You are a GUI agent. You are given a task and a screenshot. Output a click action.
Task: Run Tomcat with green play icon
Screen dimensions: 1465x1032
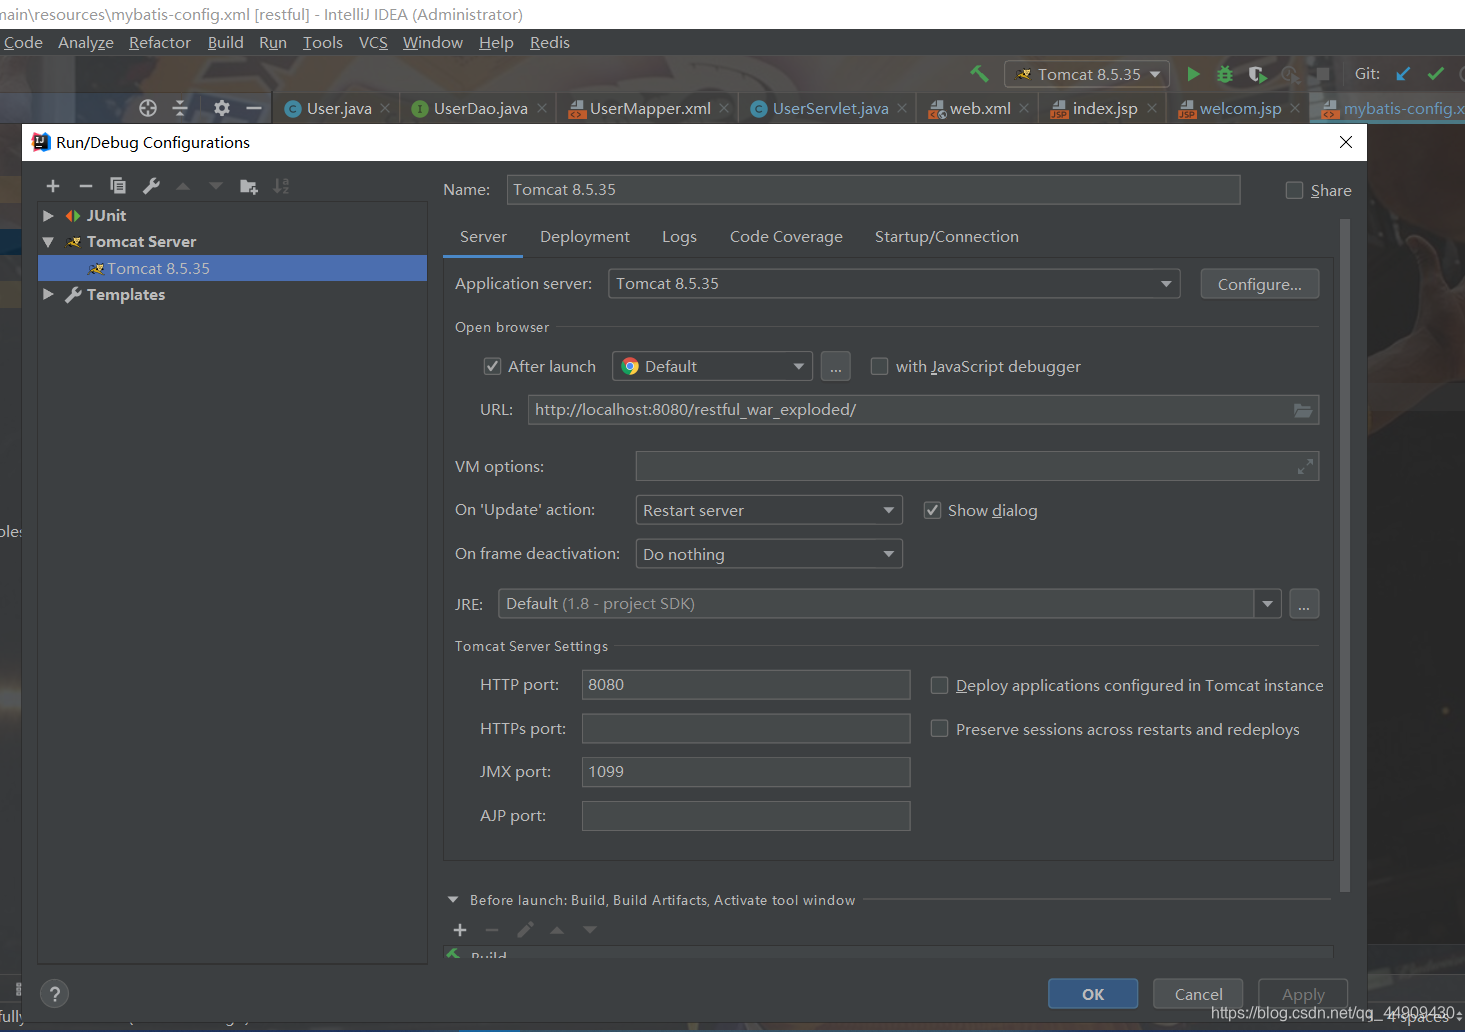pos(1193,74)
